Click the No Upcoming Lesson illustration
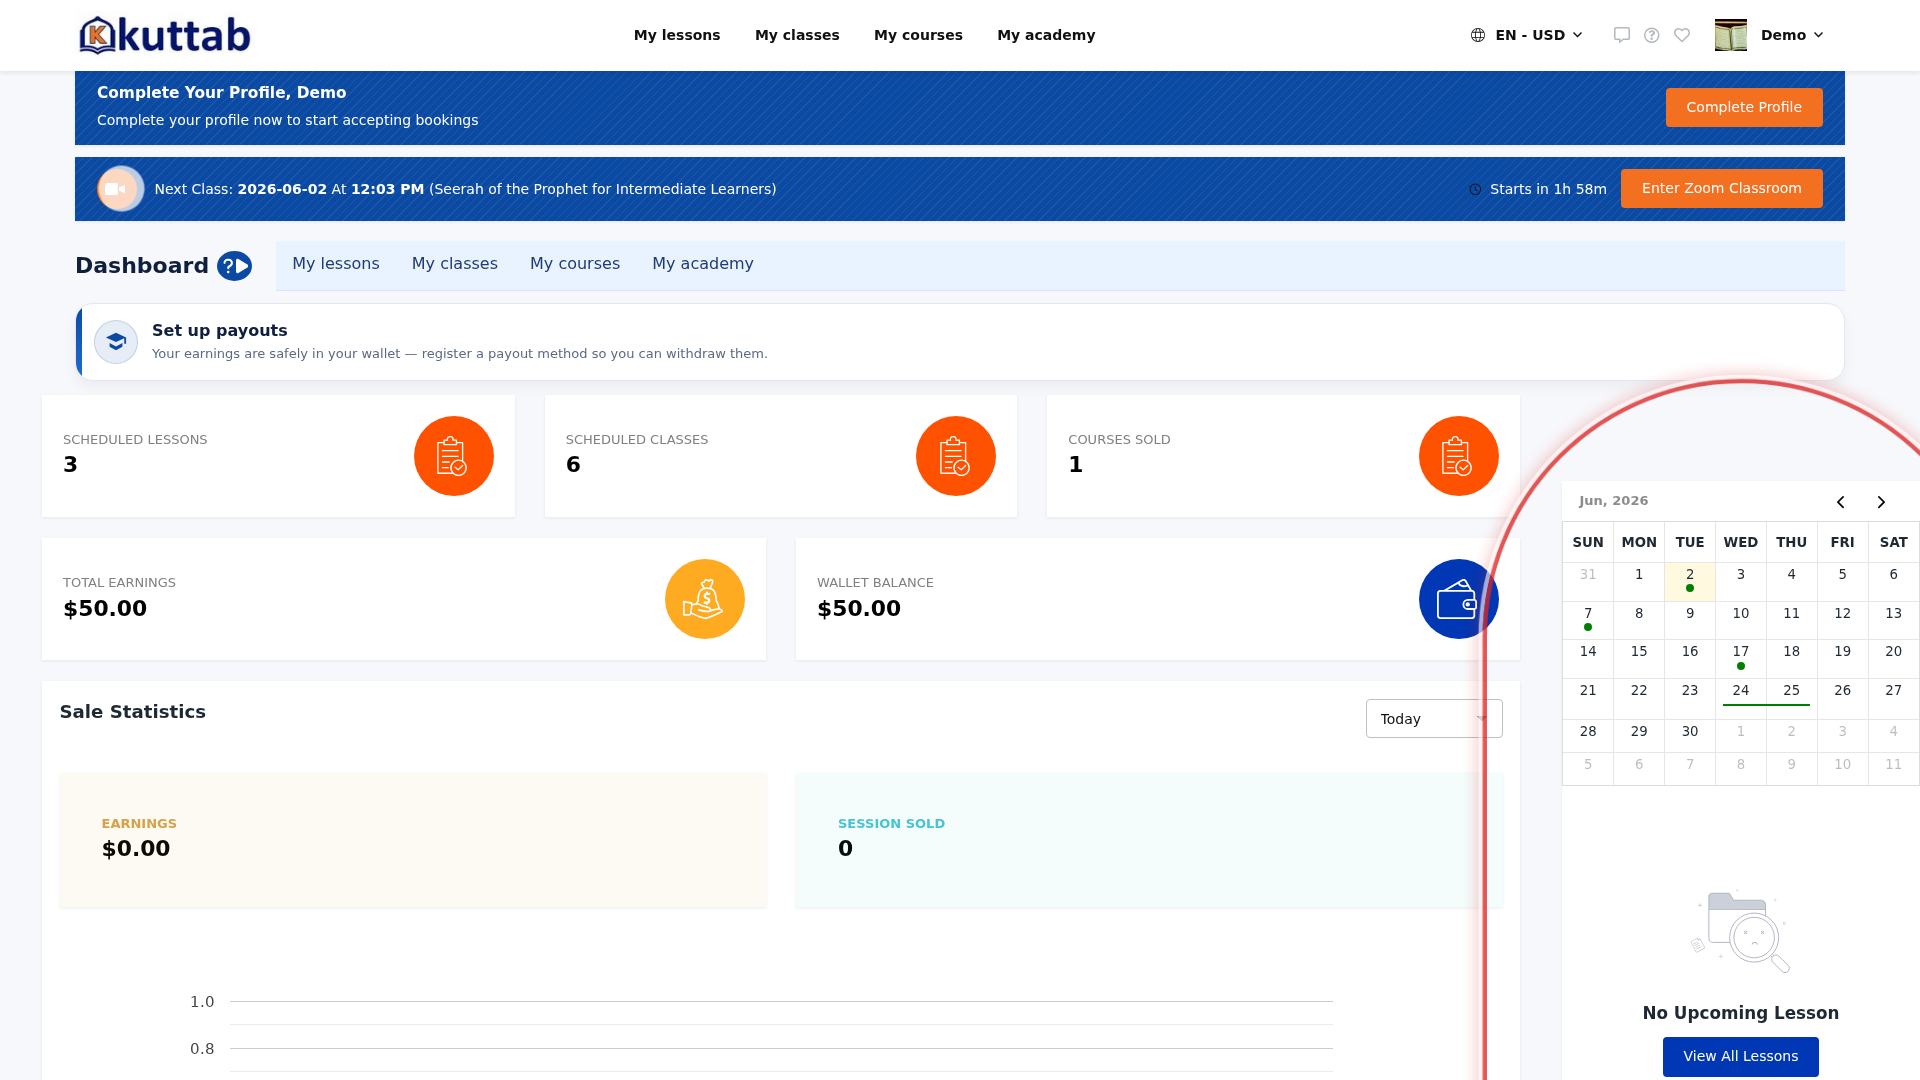This screenshot has width=1920, height=1080. click(1741, 931)
